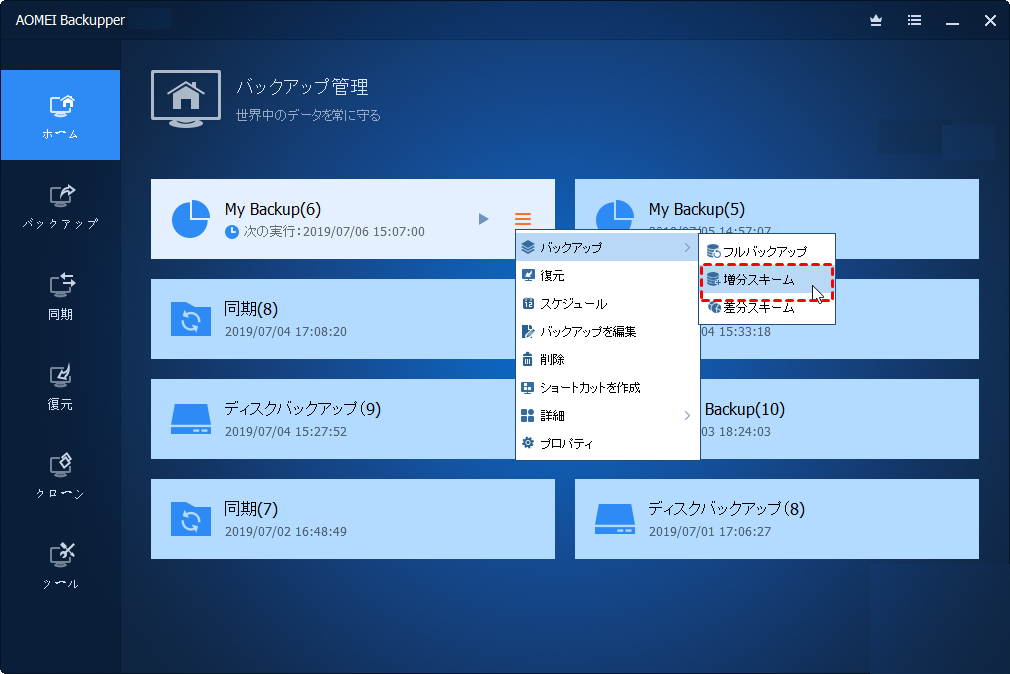The image size is (1010, 674).
Task: Click the disk icon of ディスクバックアップ(9)
Action: 191,419
